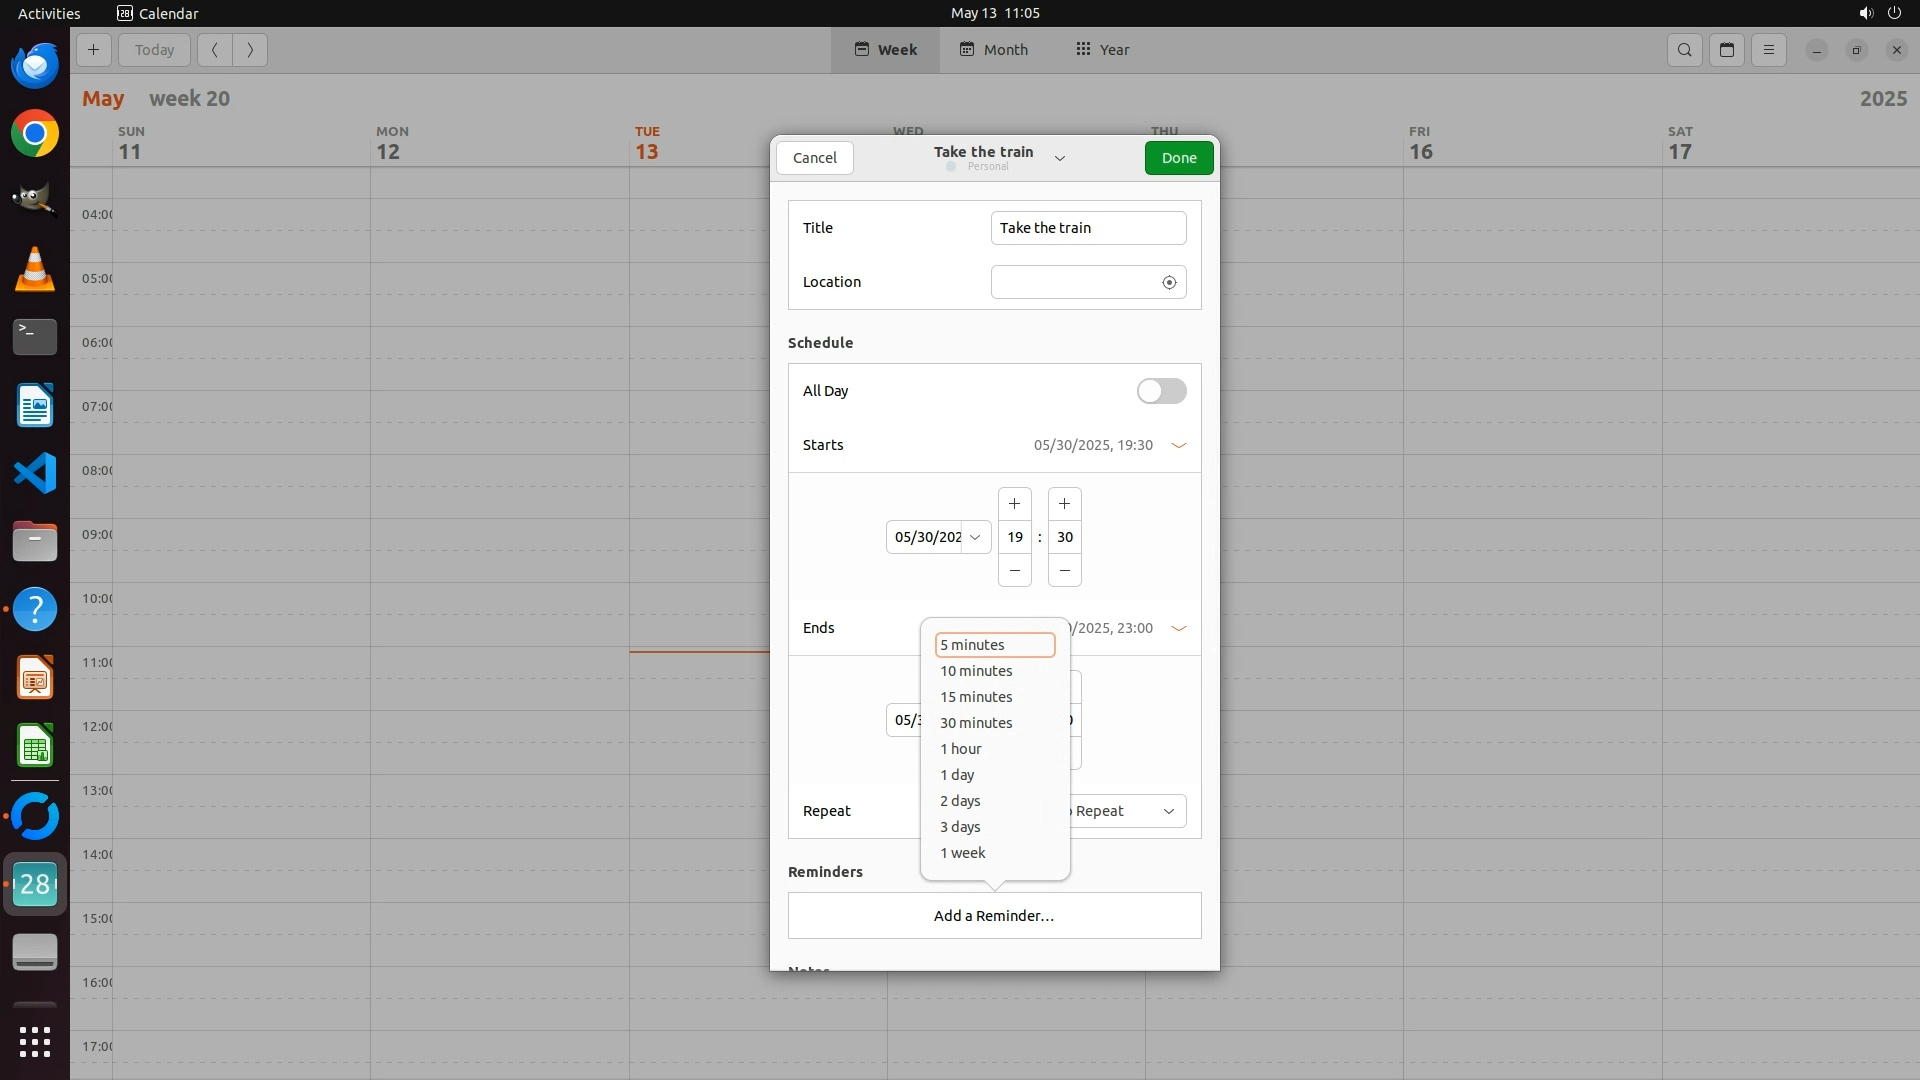
Task: Increase the start hour with plus
Action: [1014, 504]
